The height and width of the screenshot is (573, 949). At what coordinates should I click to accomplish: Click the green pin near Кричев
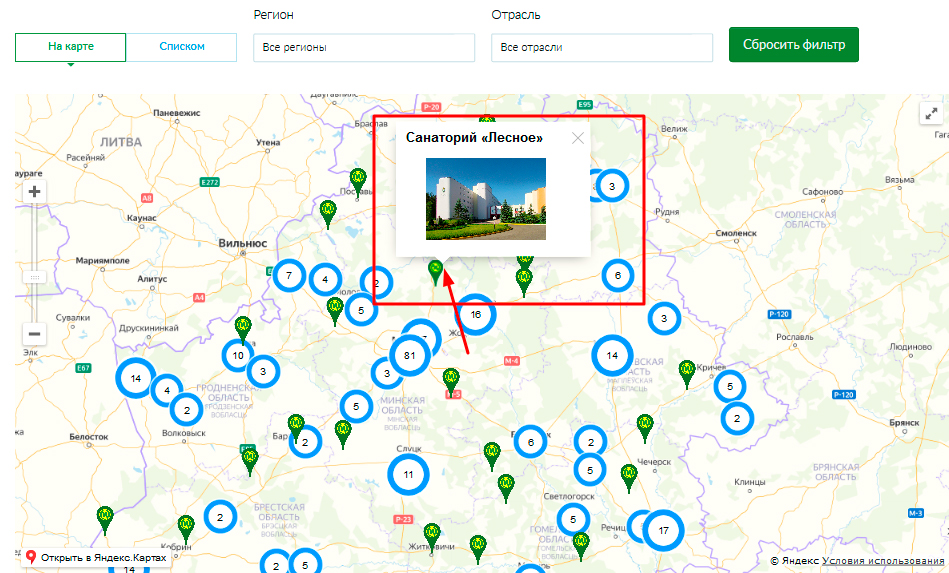[x=687, y=371]
